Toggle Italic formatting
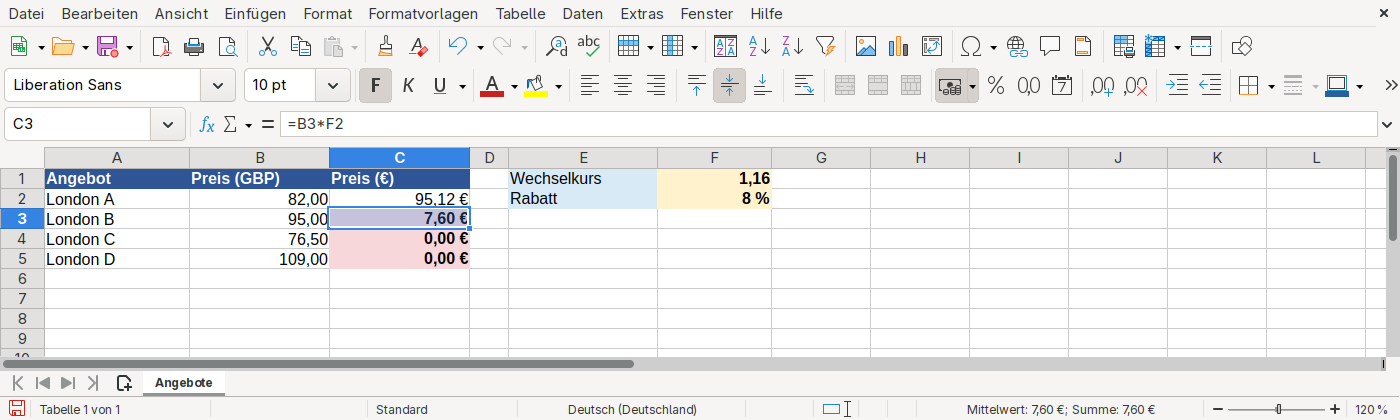Image resolution: width=1400 pixels, height=420 pixels. pyautogui.click(x=408, y=86)
